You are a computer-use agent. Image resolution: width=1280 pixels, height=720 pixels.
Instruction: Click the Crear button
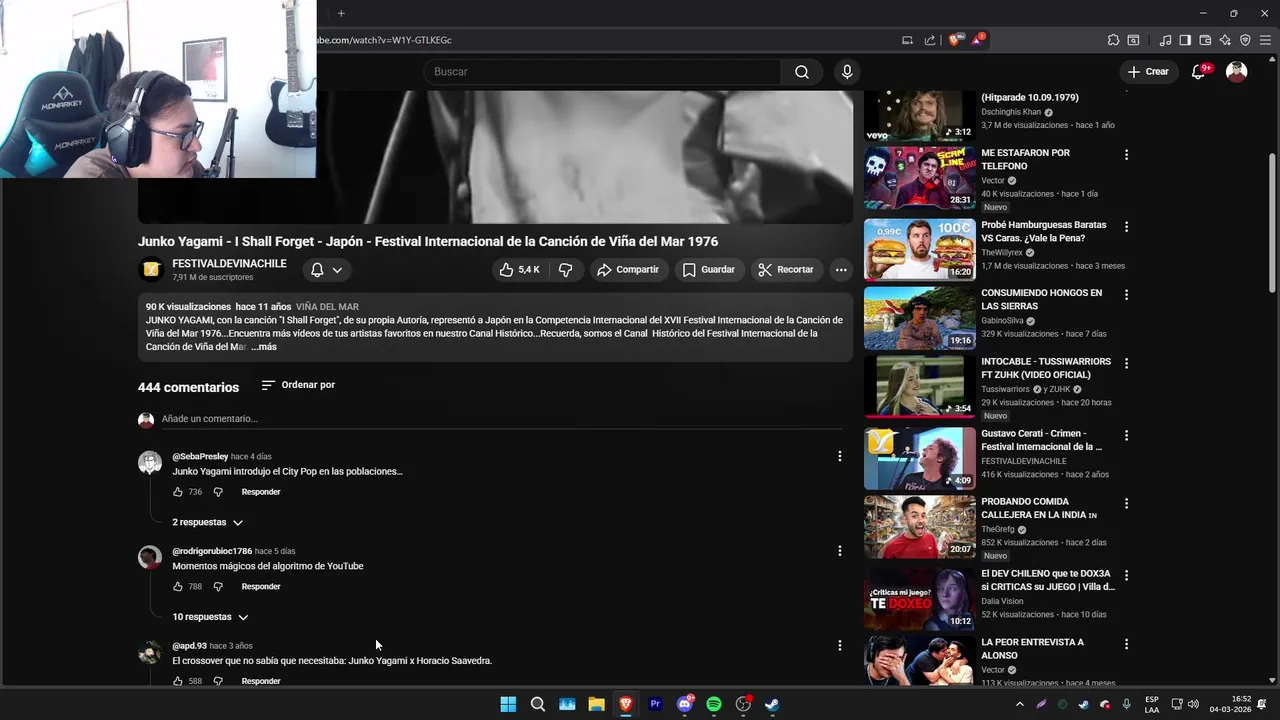coord(1148,72)
